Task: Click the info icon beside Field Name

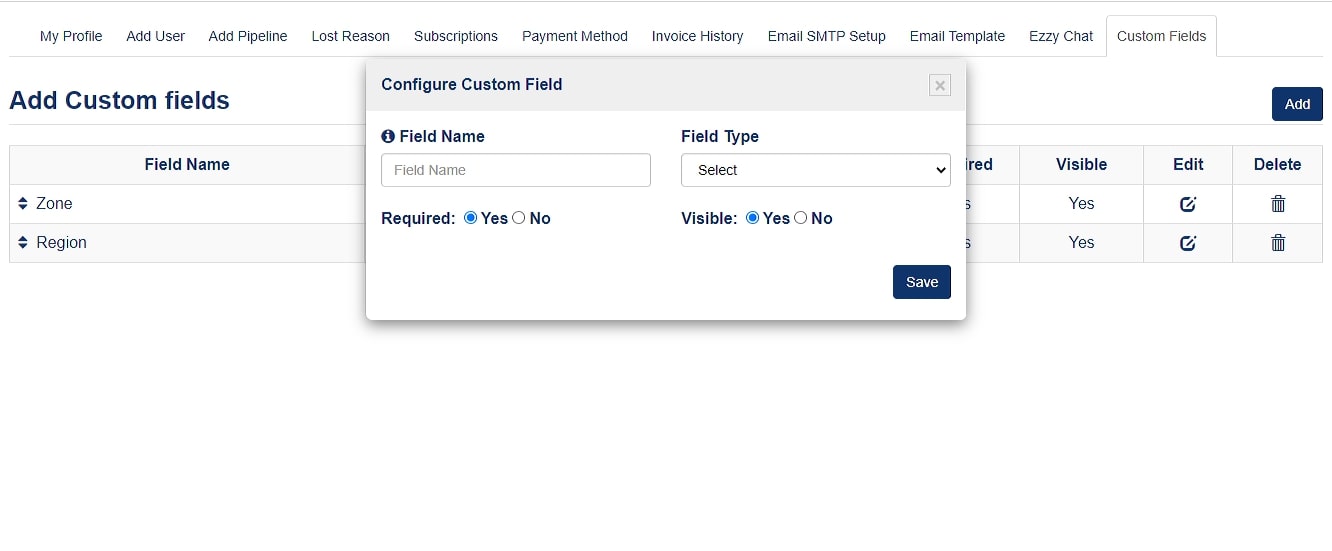Action: (x=388, y=137)
